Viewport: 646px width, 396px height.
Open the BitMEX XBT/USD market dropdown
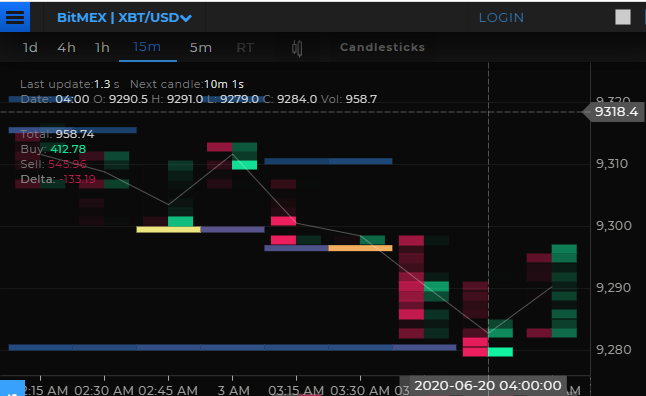click(124, 18)
